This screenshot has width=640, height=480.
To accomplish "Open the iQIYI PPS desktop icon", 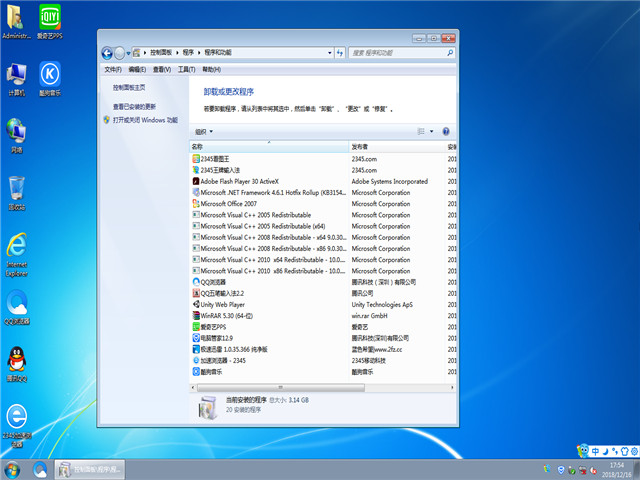I will coord(50,22).
